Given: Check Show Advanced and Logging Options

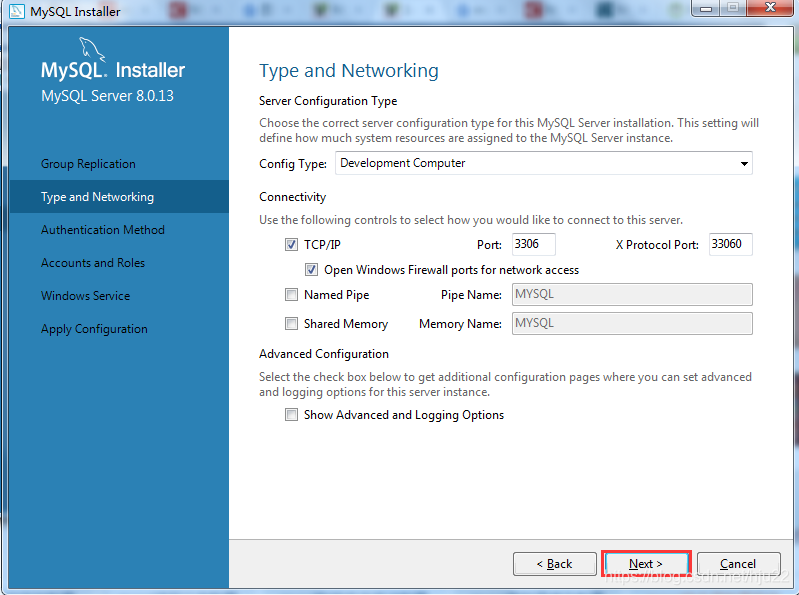Looking at the screenshot, I should [291, 415].
